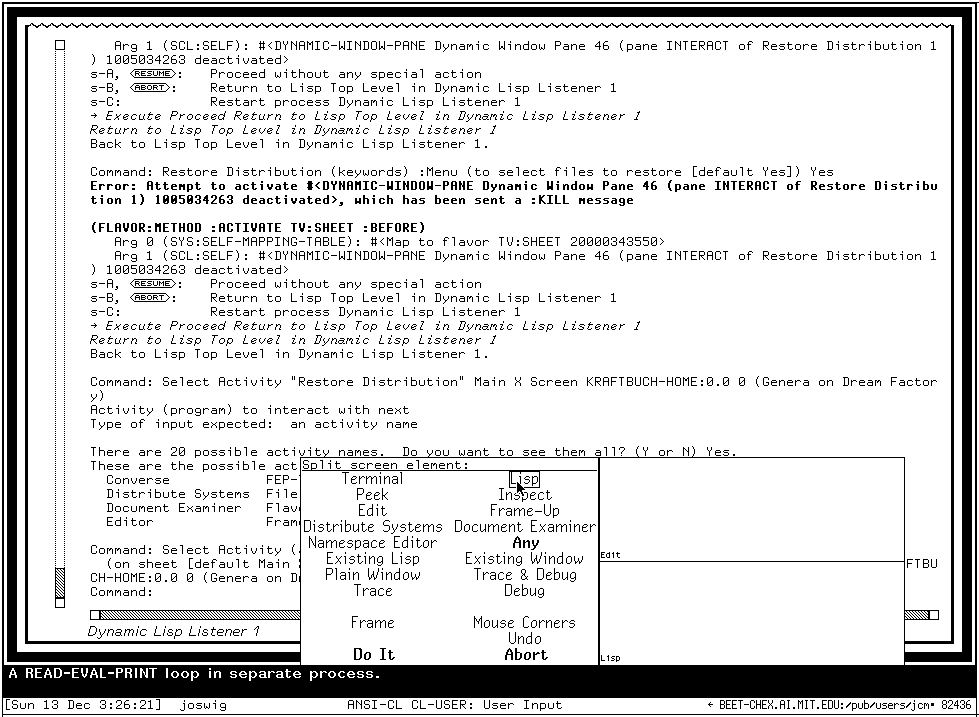Click 'Activity (program) to interact with next'
Screen dimensions: 979x717
tap(250, 410)
